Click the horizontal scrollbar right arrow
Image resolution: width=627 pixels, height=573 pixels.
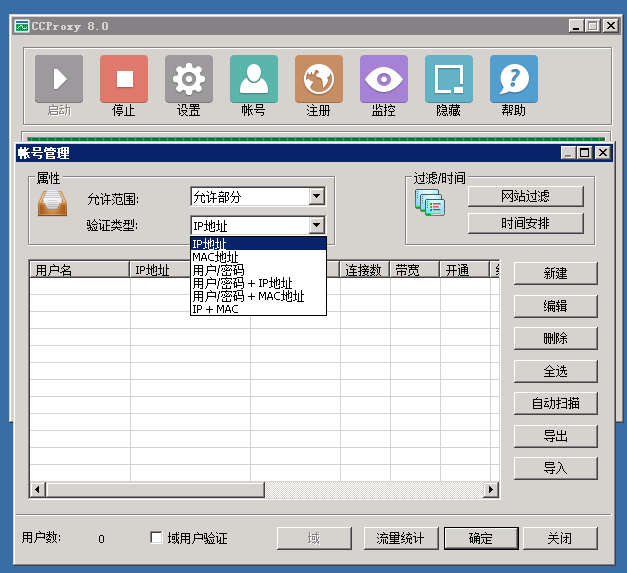point(491,489)
